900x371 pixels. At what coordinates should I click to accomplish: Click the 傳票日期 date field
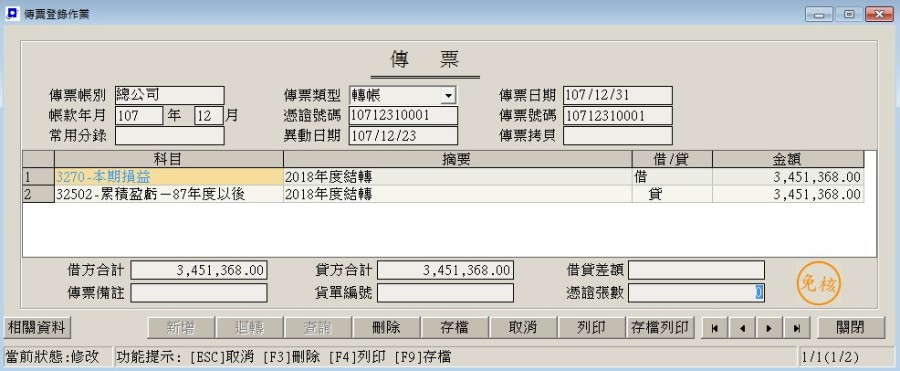click(618, 95)
